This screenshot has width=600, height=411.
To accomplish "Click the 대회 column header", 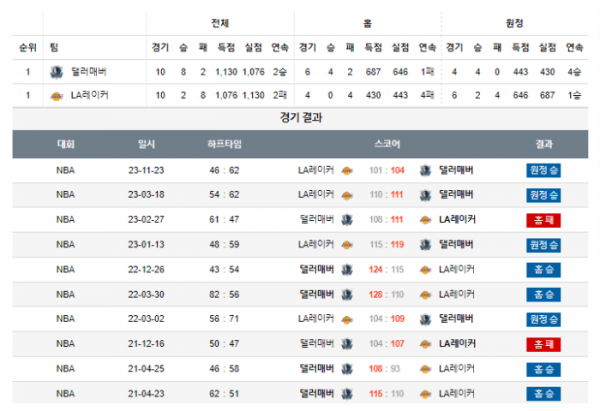I will [65, 144].
